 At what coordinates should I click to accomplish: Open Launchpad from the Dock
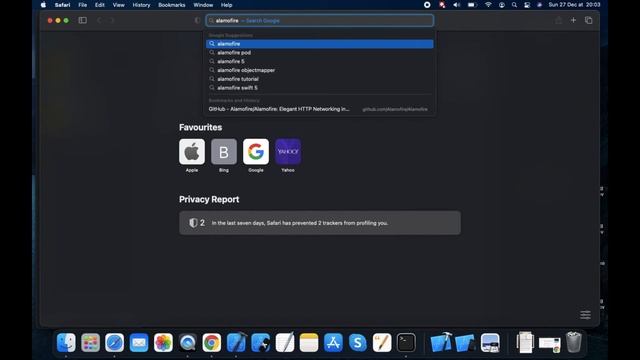coord(90,342)
